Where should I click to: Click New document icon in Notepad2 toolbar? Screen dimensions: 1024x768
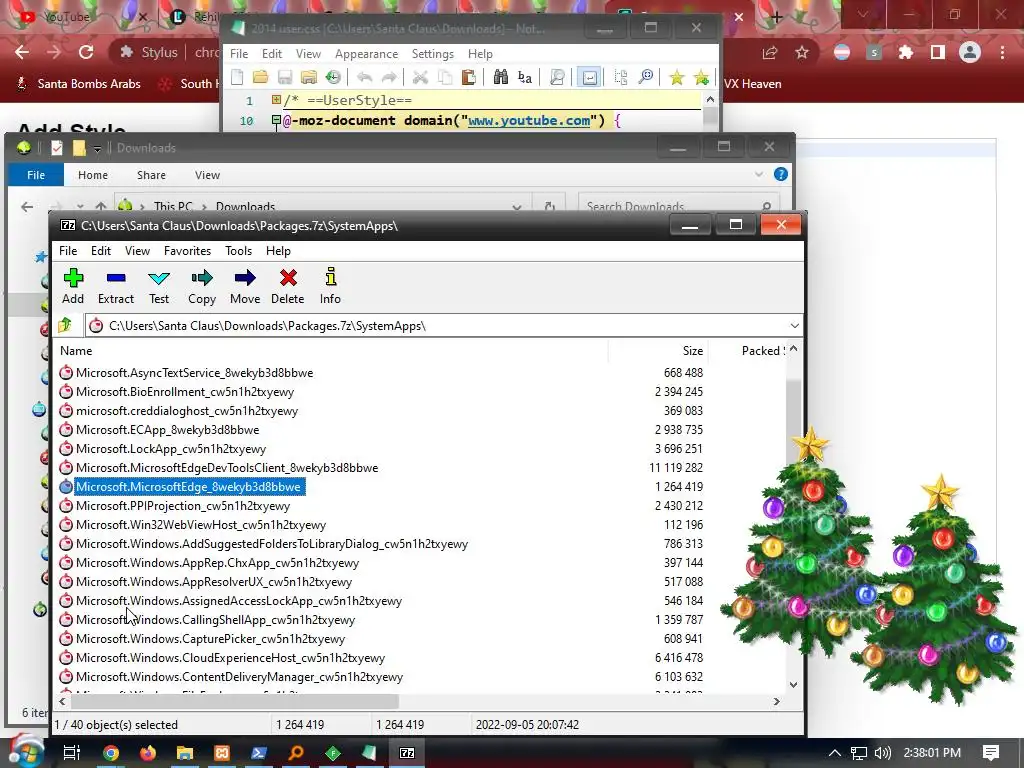(x=237, y=78)
